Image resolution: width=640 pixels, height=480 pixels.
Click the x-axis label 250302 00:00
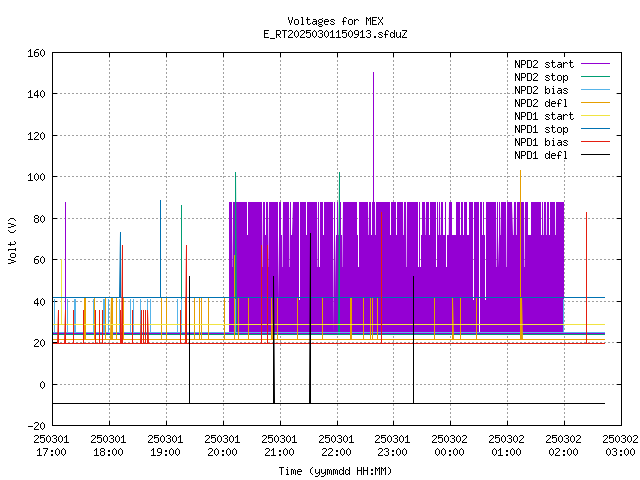click(x=449, y=446)
